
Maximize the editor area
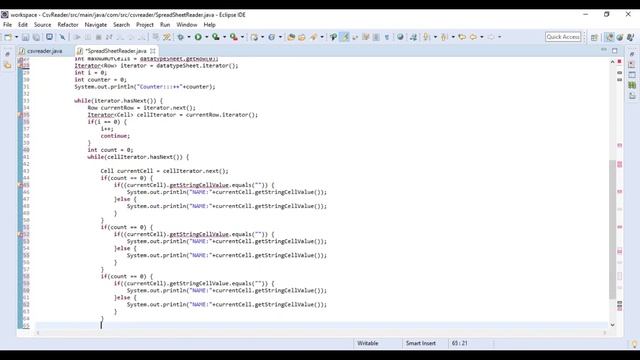point(615,51)
